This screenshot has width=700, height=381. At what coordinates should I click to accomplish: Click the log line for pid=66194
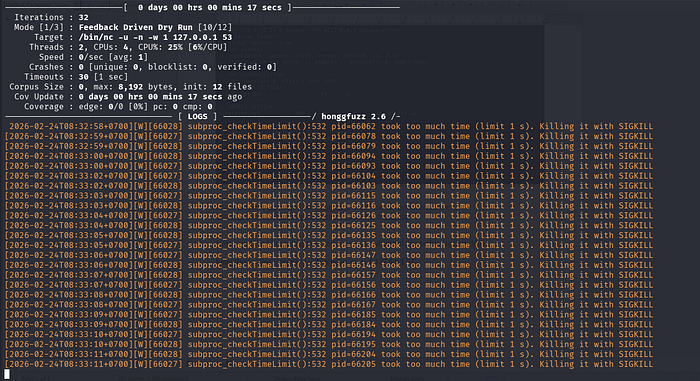click(x=329, y=334)
